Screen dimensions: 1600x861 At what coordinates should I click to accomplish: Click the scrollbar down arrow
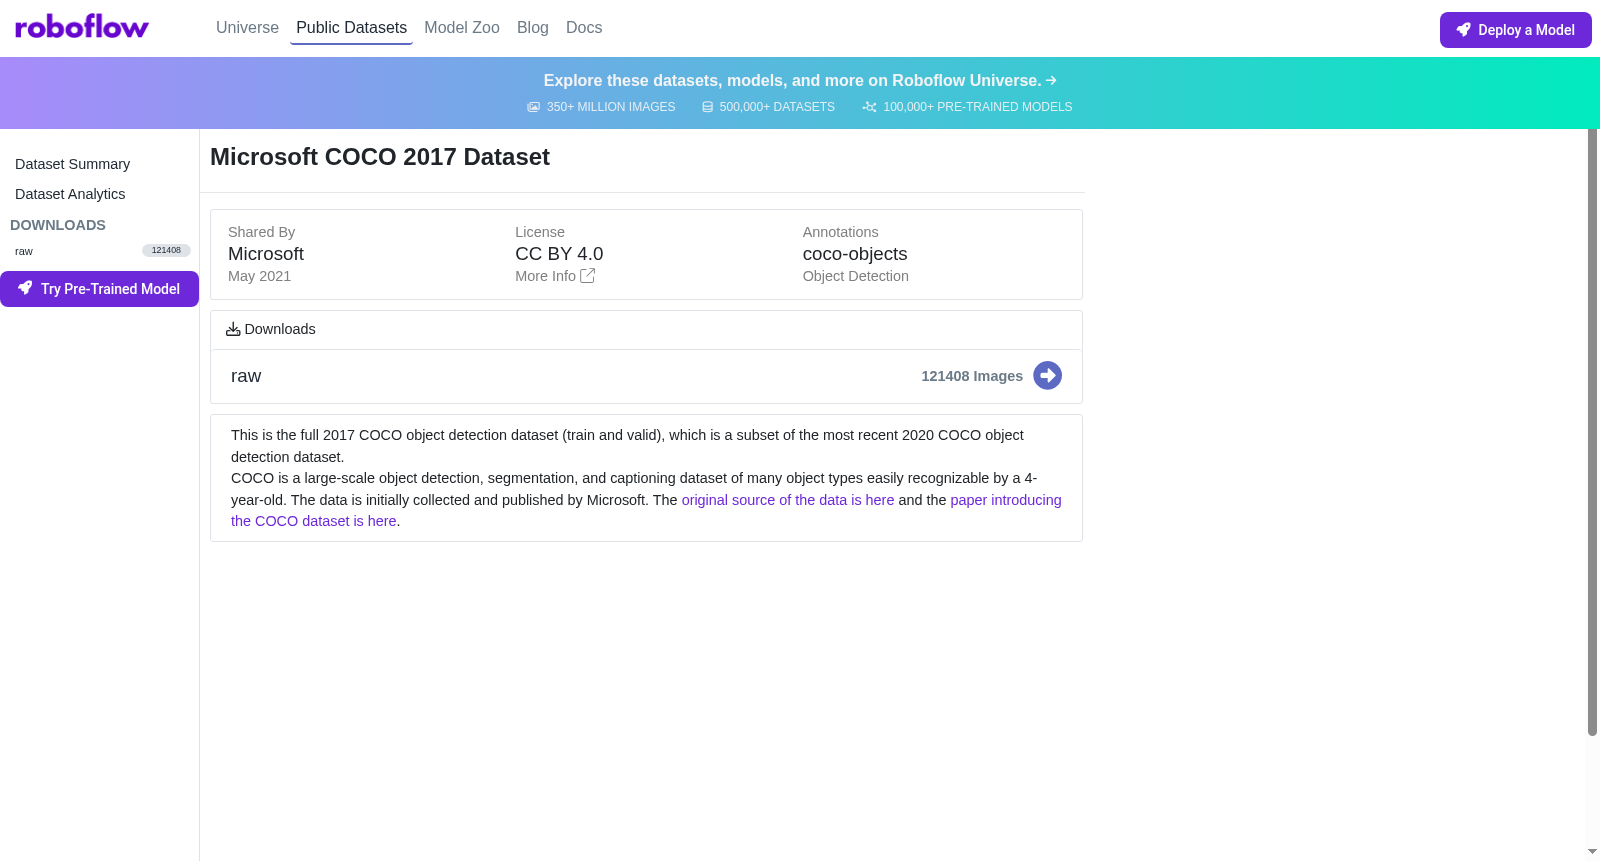[x=1593, y=852]
